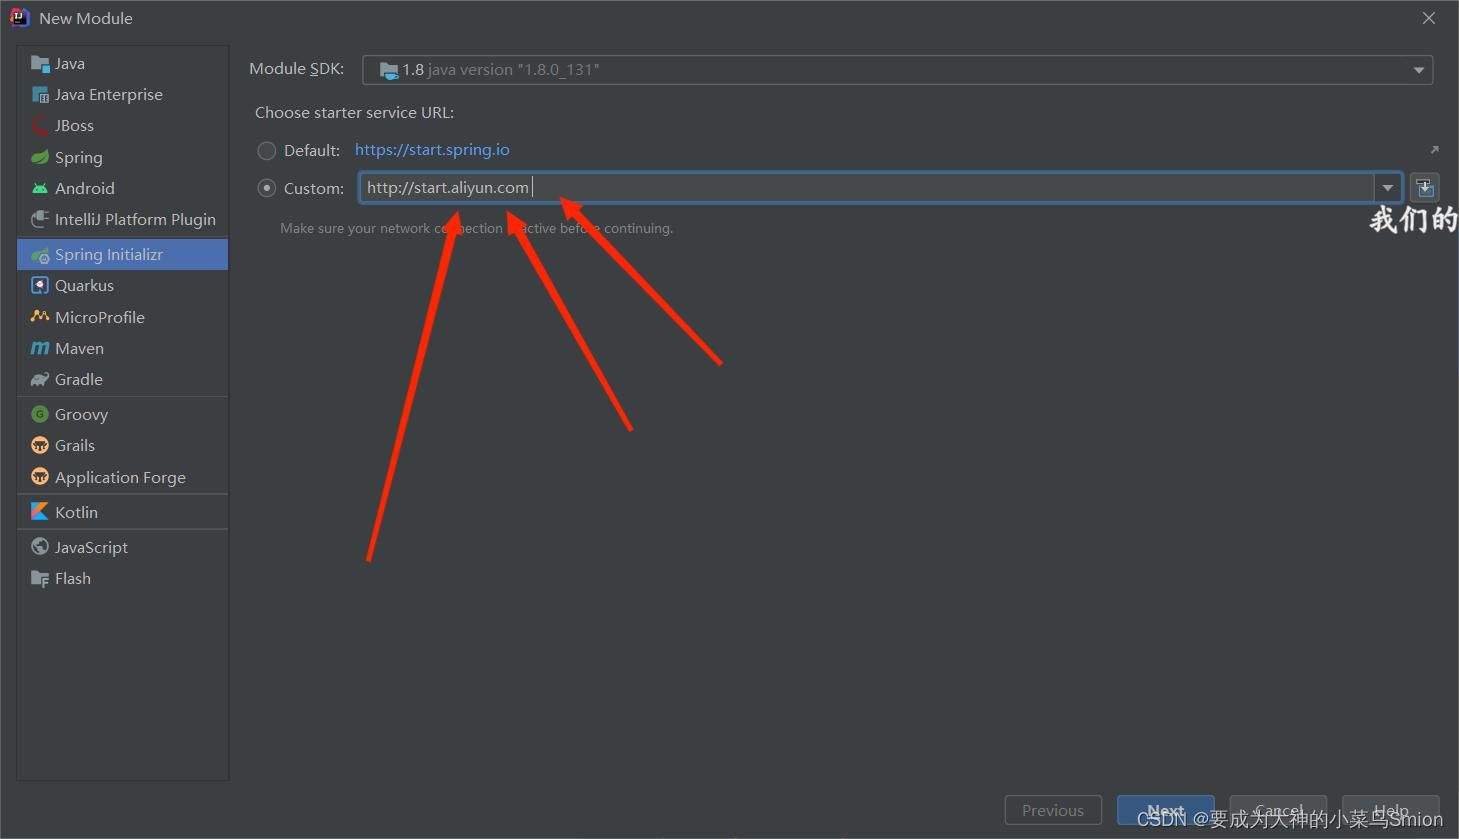Click the IntelliJ Platform Plugin label

point(135,220)
